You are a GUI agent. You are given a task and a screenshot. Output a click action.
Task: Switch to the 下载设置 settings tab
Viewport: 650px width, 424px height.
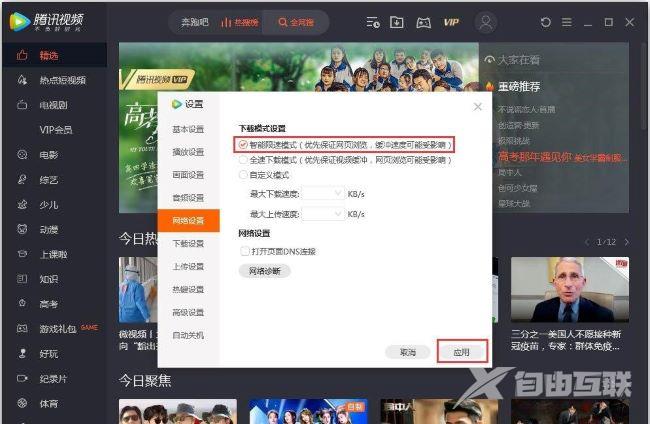click(189, 243)
